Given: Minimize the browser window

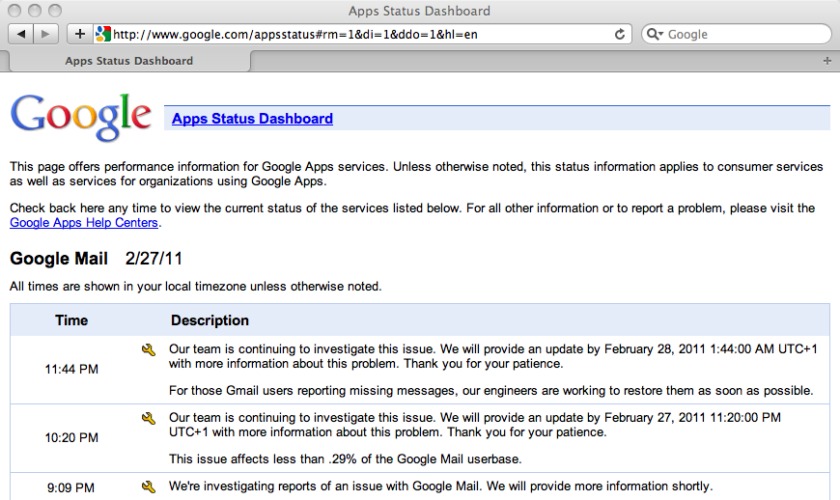Looking at the screenshot, I should 33,11.
